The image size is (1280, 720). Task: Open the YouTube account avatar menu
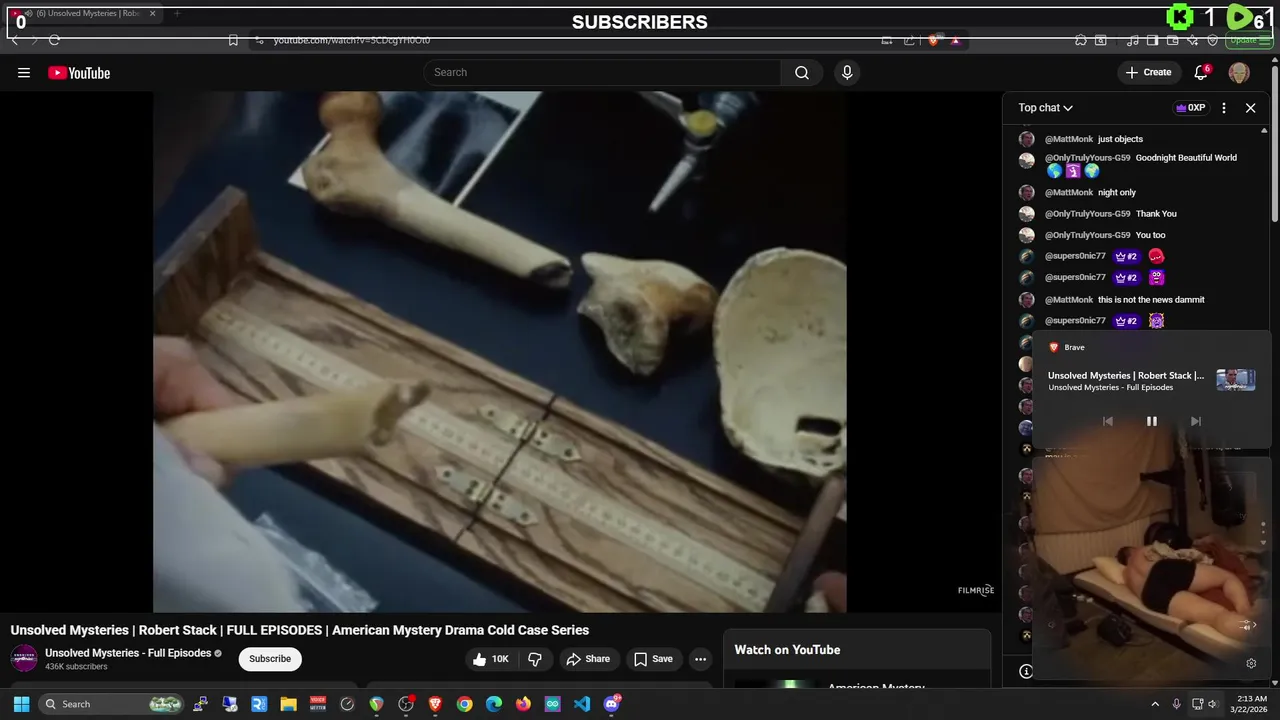1239,73
